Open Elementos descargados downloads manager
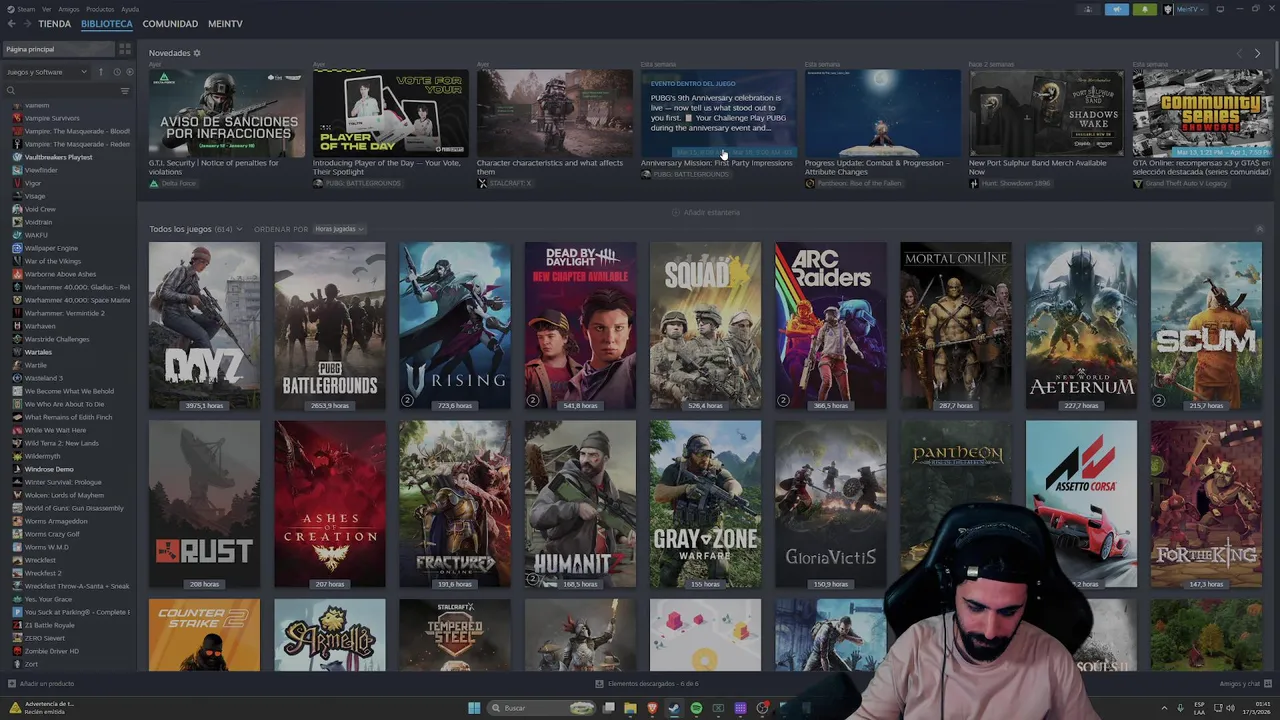 (x=647, y=684)
